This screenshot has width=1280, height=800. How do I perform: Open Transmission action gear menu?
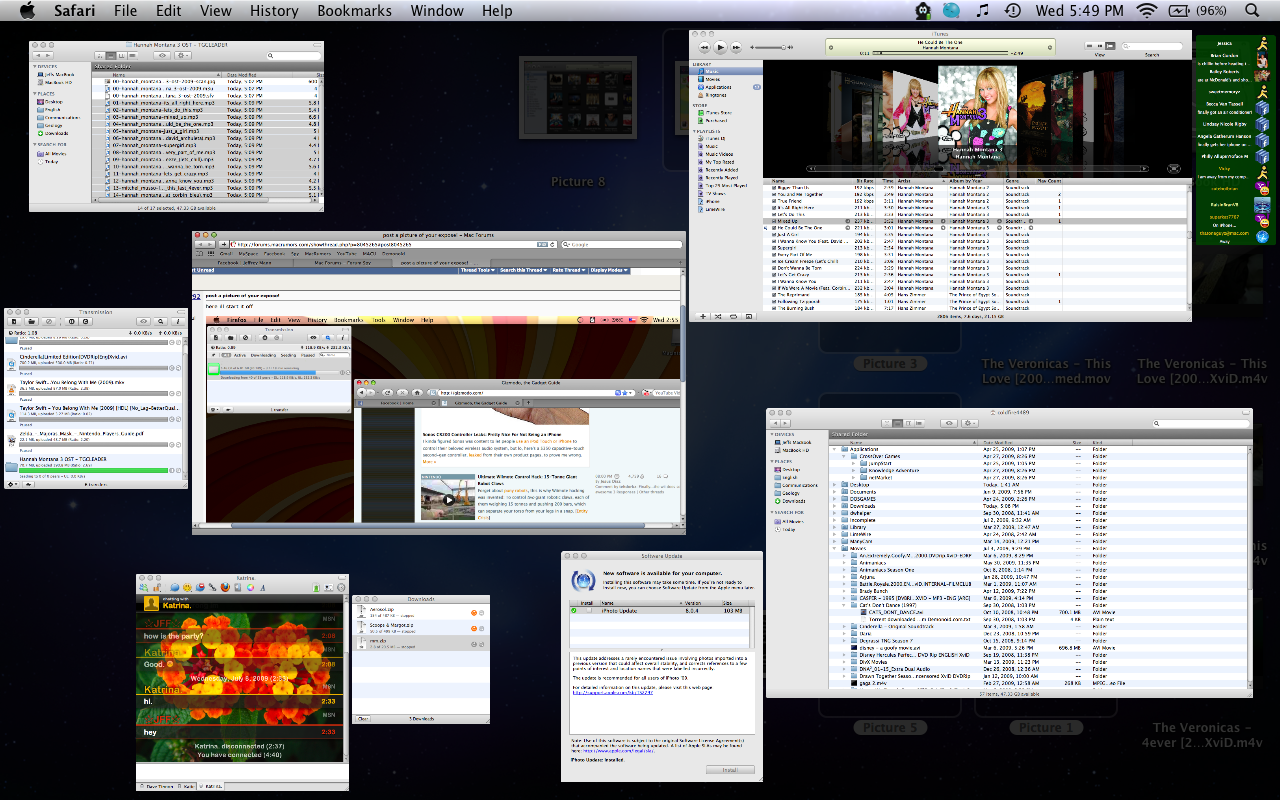[x=13, y=484]
